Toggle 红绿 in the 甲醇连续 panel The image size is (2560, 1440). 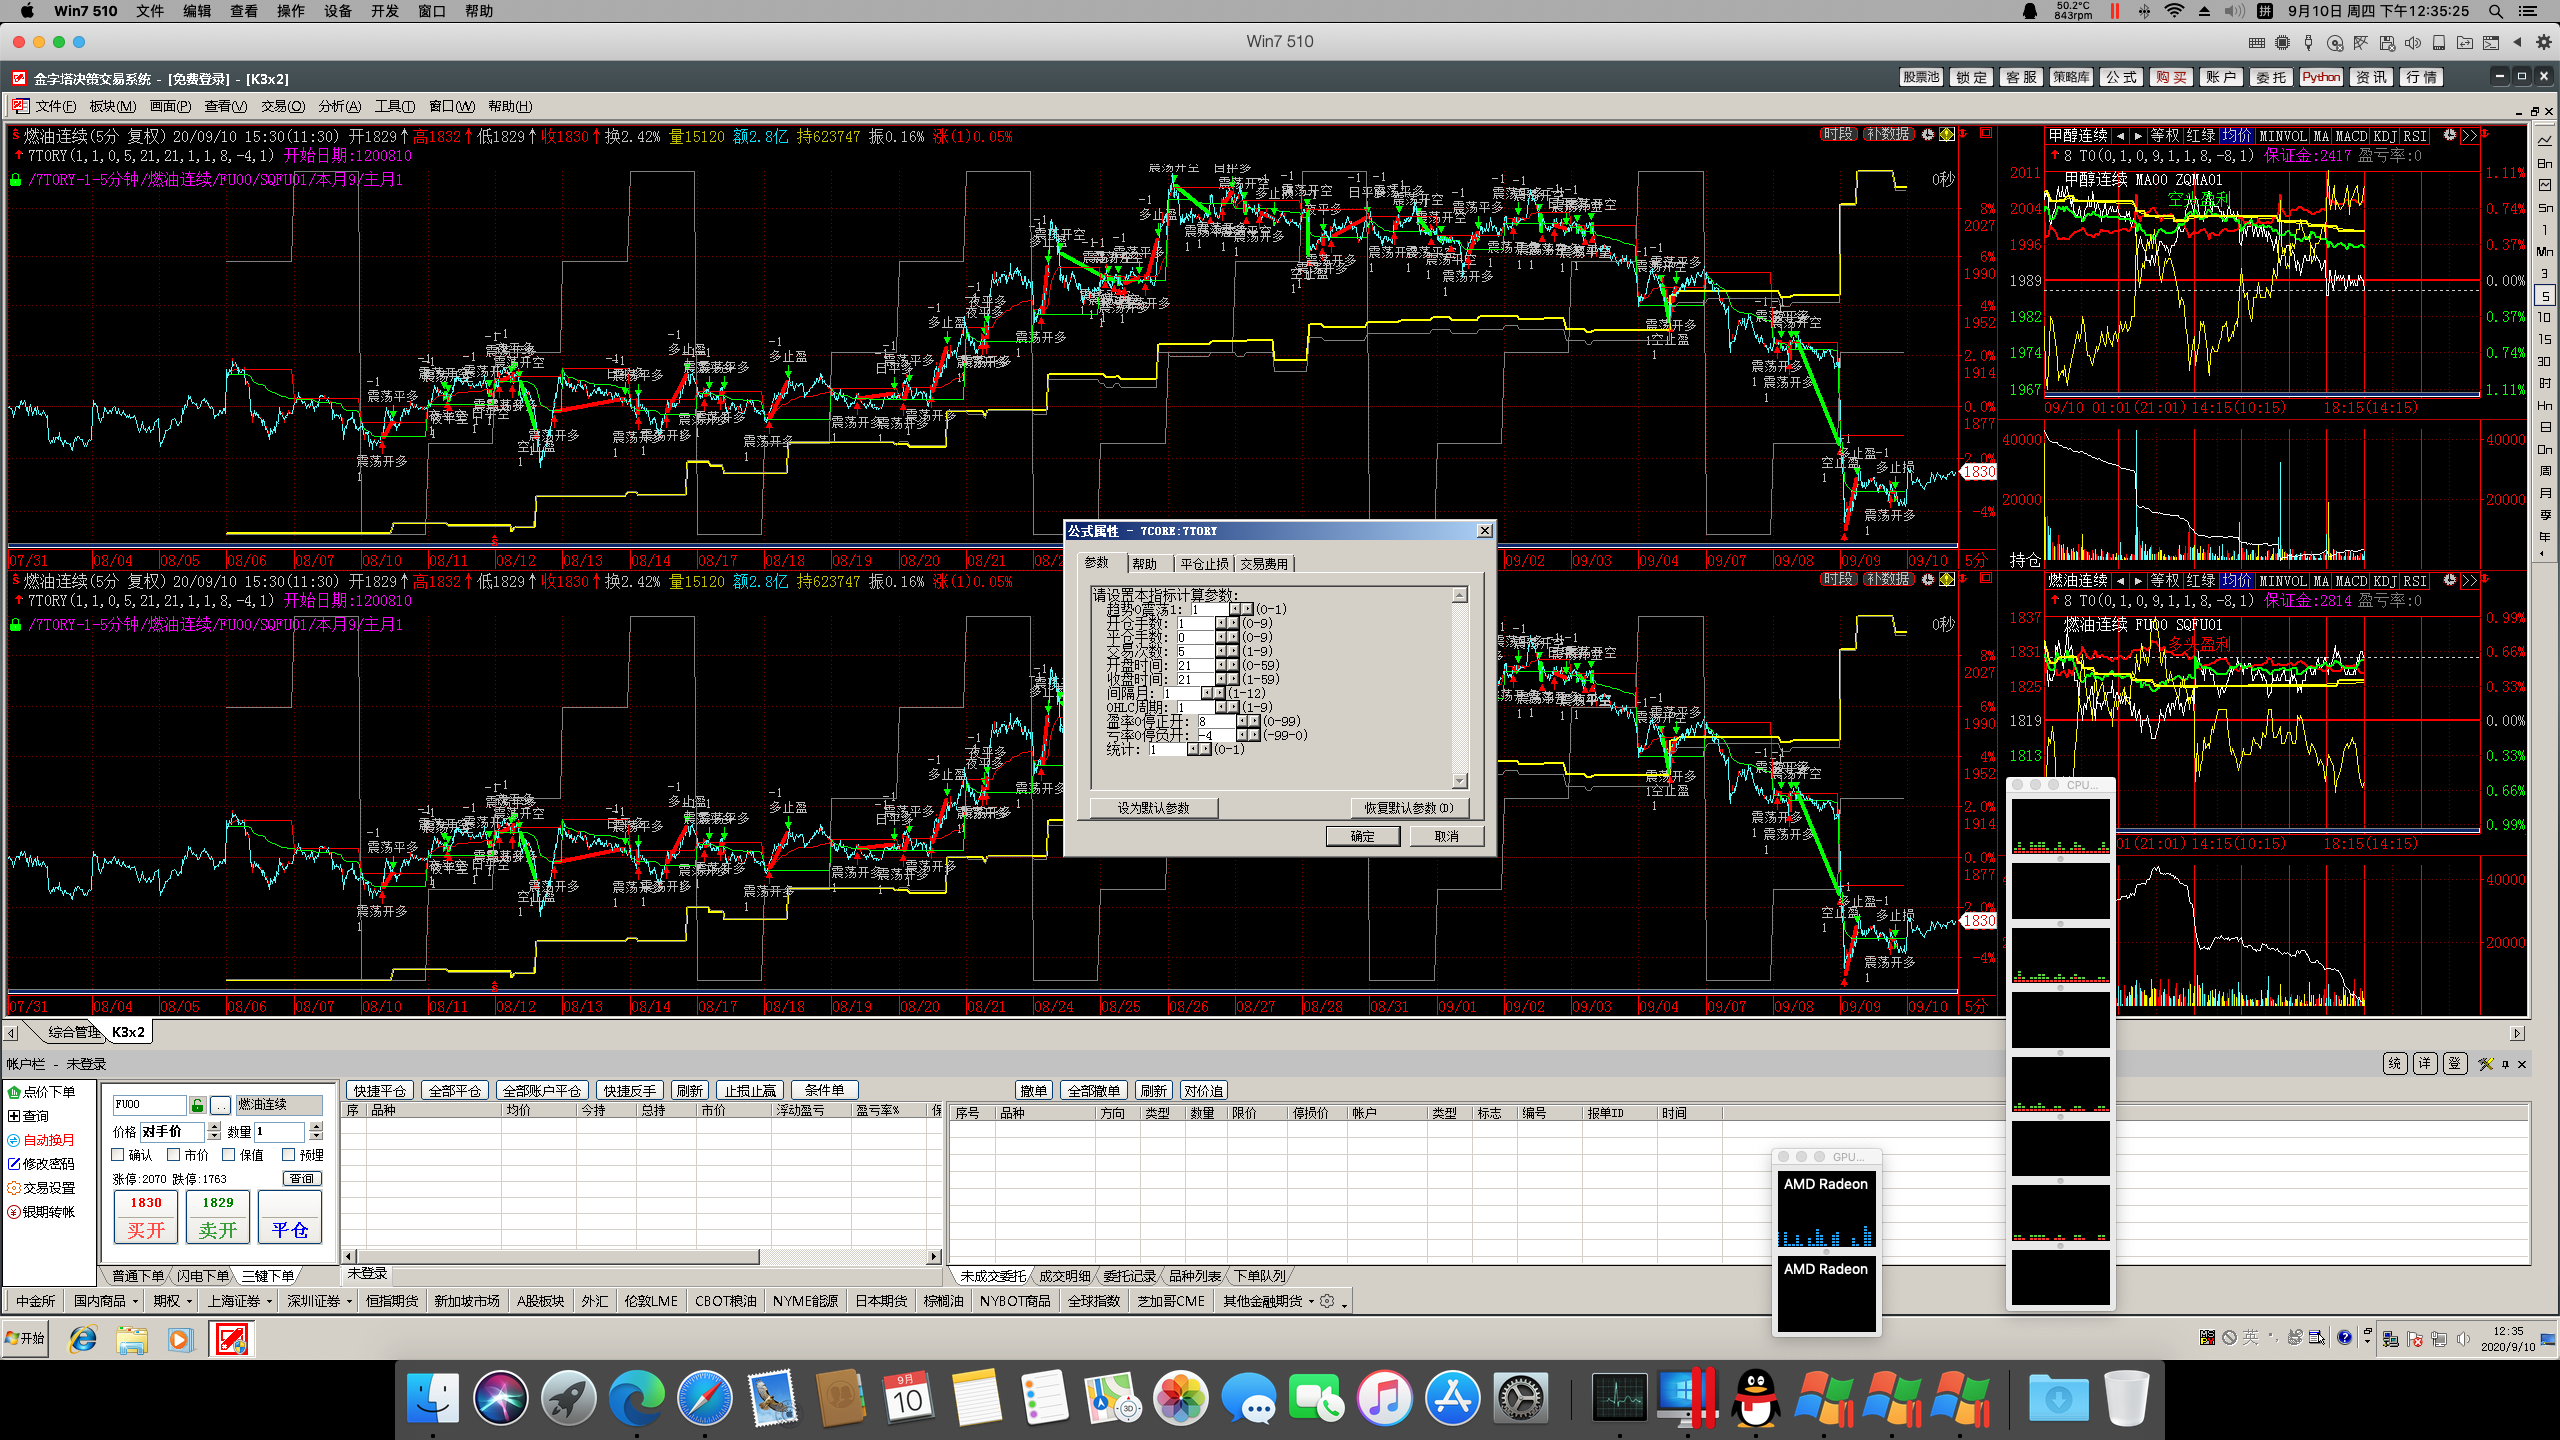pyautogui.click(x=2201, y=136)
